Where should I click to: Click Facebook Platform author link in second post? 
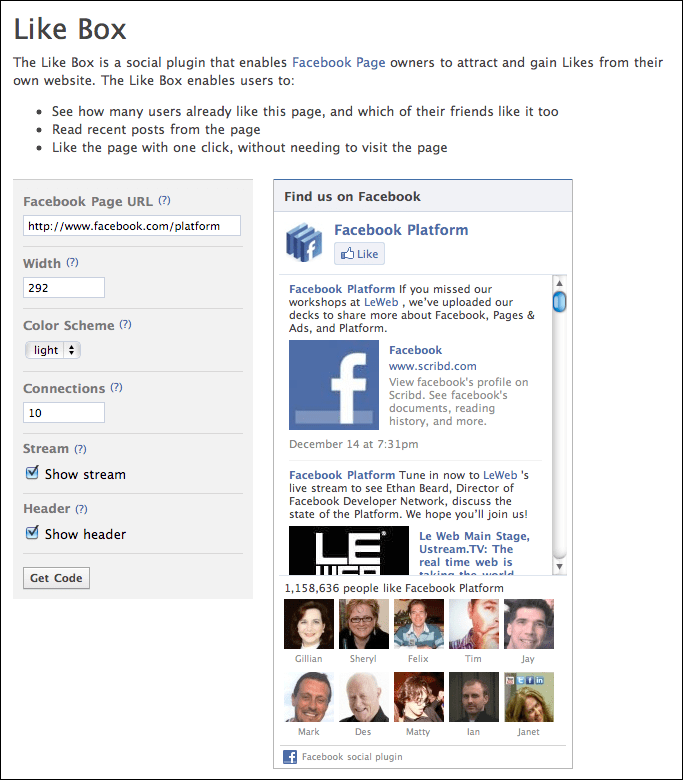(x=342, y=475)
